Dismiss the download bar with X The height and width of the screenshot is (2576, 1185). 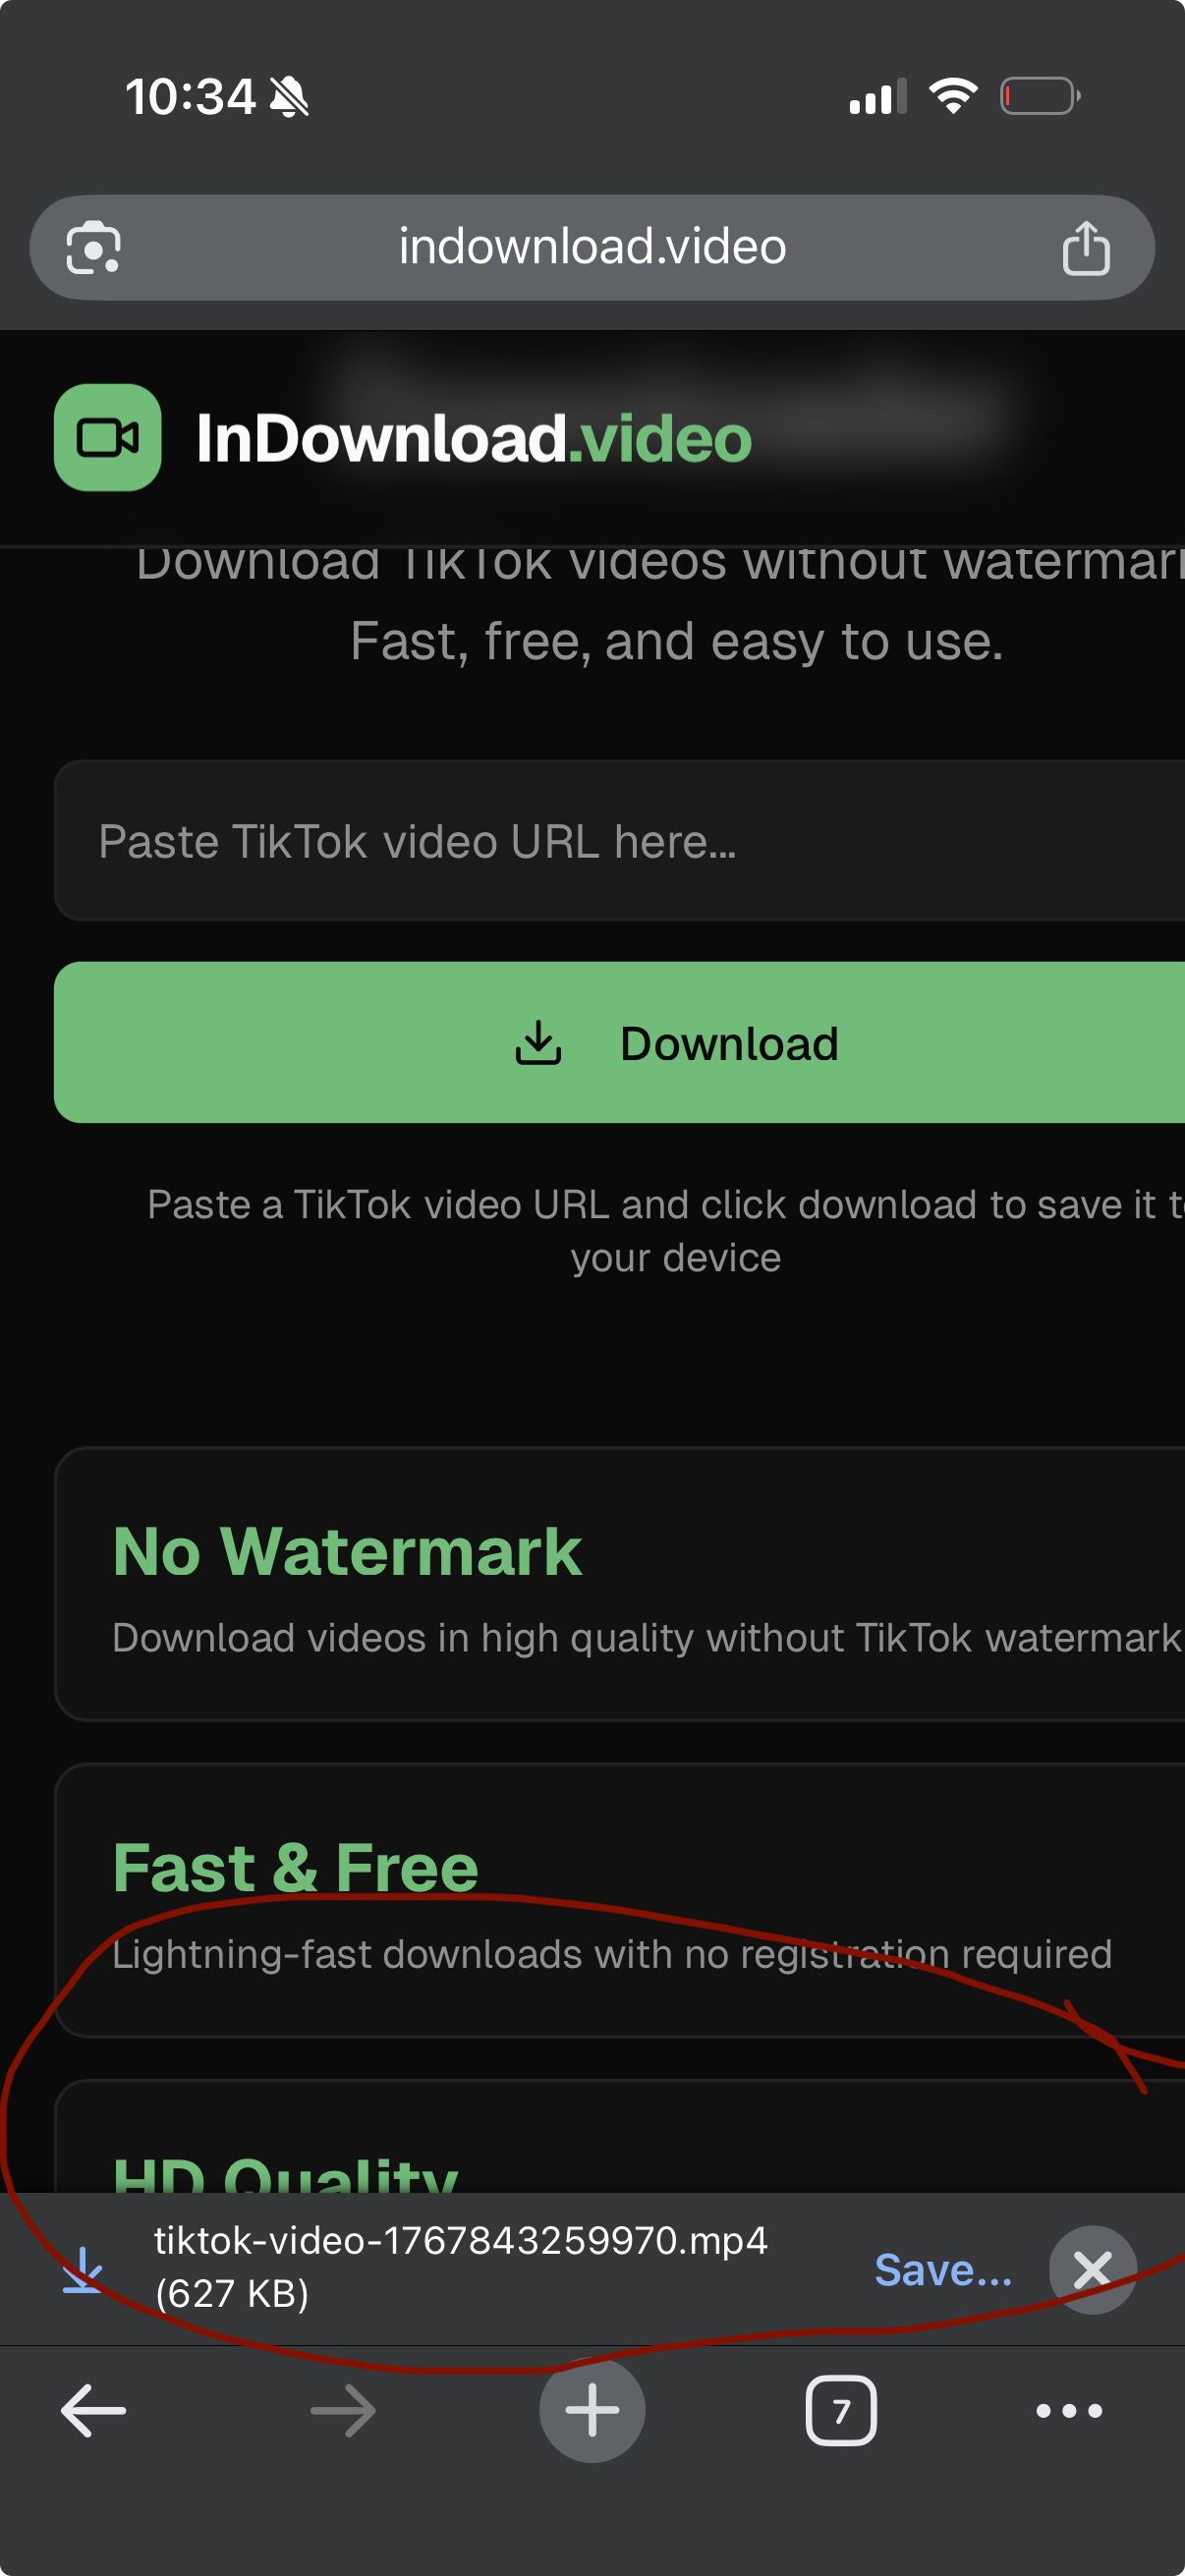coord(1092,2270)
